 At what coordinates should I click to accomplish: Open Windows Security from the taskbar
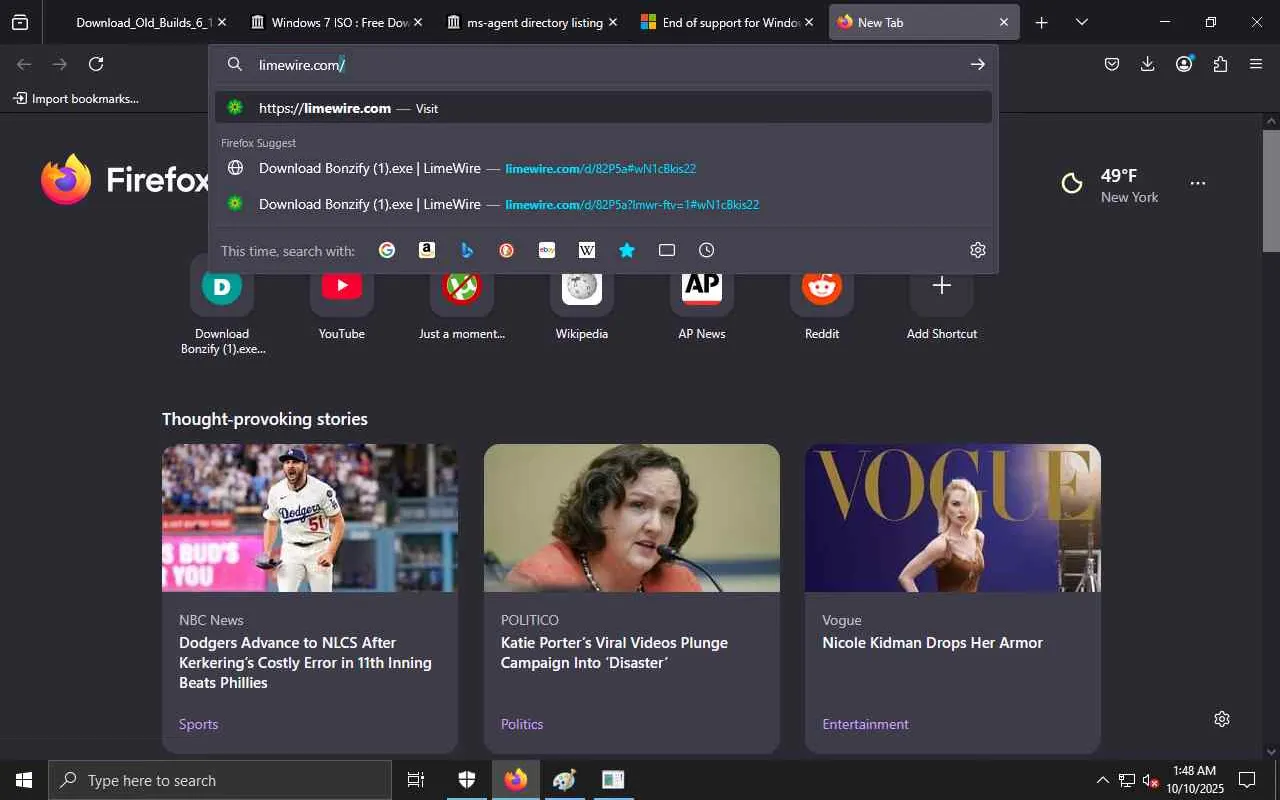[467, 780]
